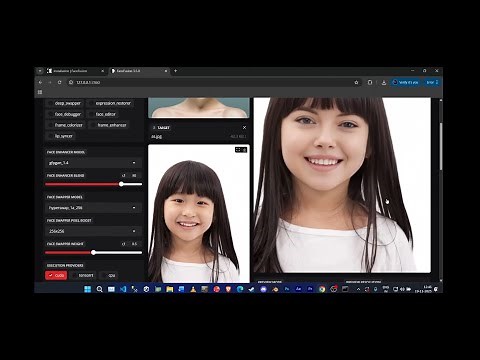This screenshot has height=360, width=480.
Task: Click the source image preview at top
Action: (x=199, y=108)
